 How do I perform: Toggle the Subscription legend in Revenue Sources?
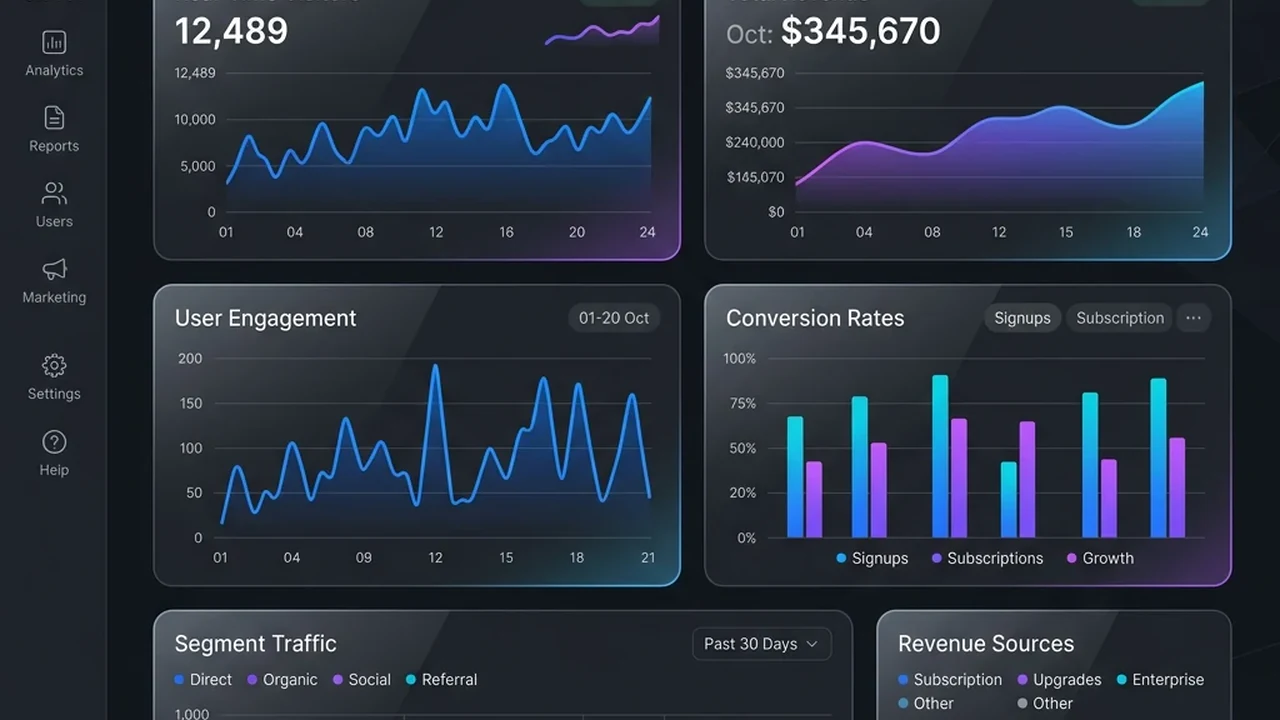950,680
